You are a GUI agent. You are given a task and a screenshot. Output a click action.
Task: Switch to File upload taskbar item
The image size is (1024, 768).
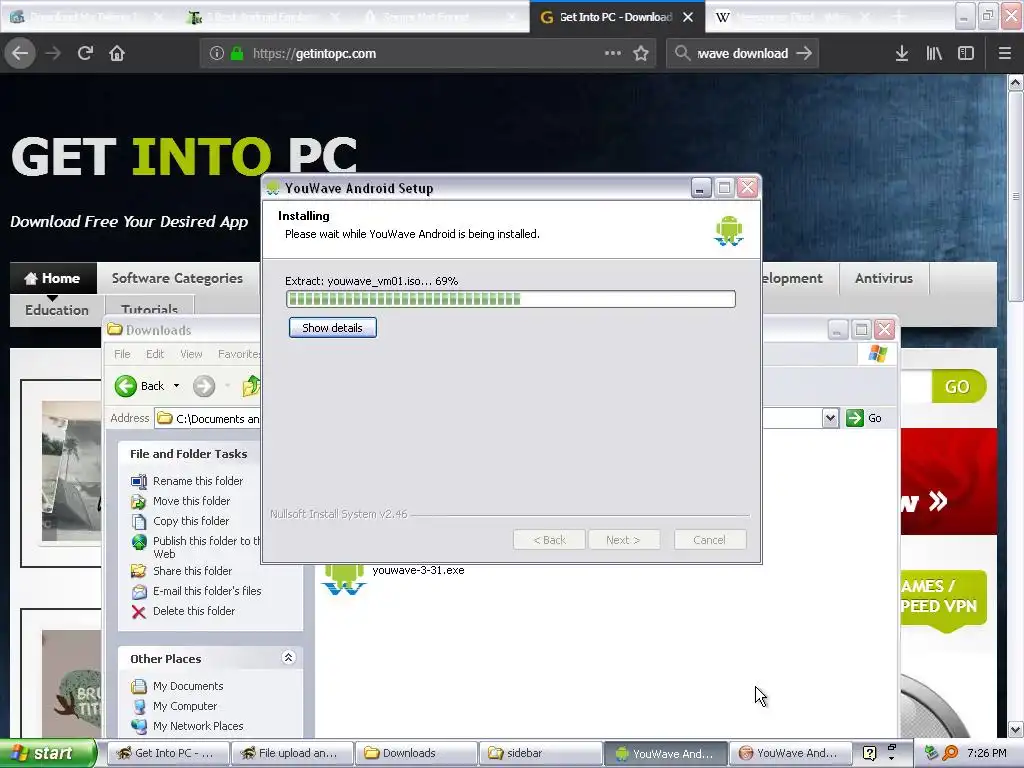coord(292,754)
